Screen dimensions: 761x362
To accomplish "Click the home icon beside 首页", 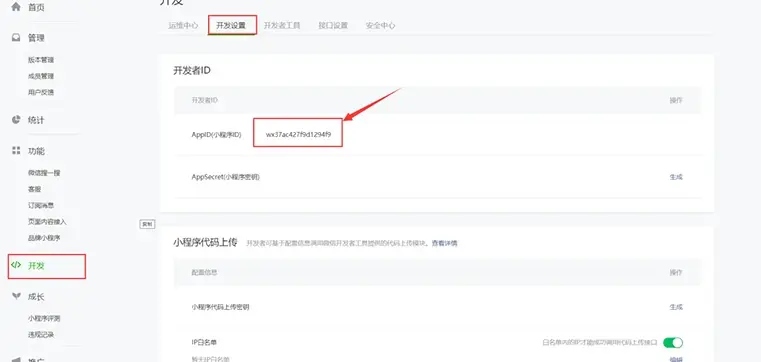I will coord(16,7).
